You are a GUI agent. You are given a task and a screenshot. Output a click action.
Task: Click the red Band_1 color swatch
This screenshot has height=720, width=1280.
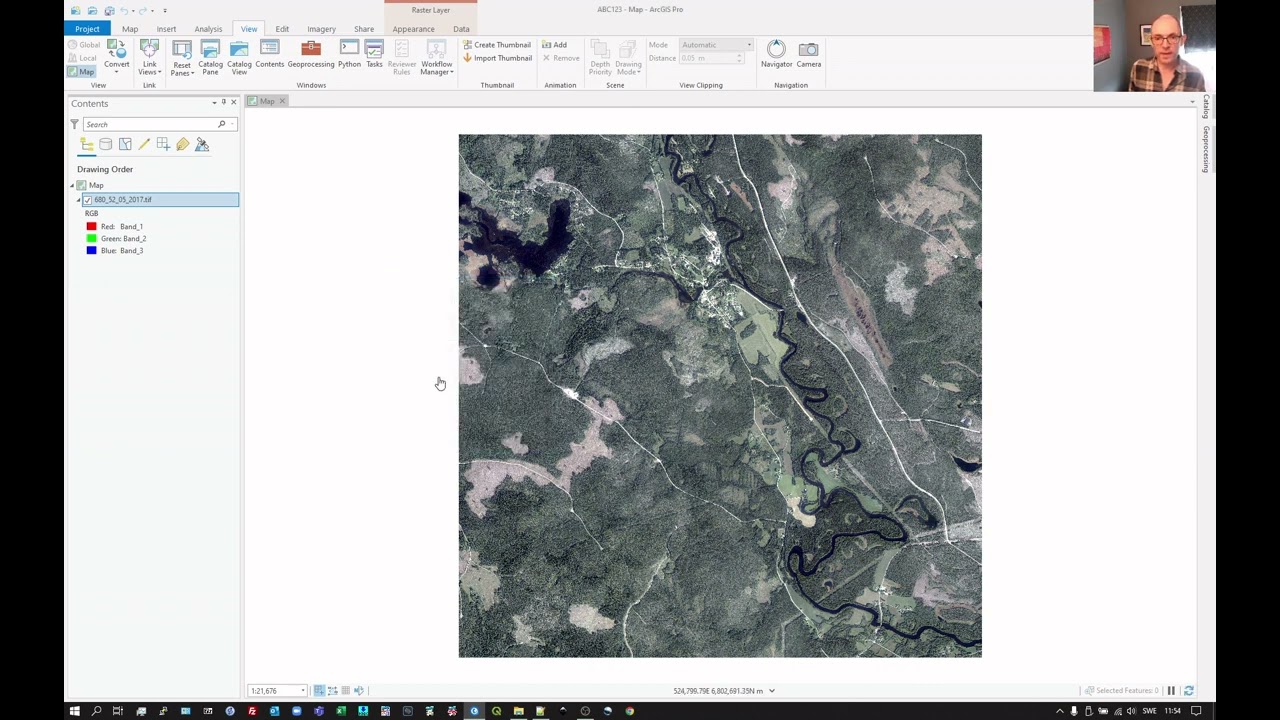pos(91,227)
